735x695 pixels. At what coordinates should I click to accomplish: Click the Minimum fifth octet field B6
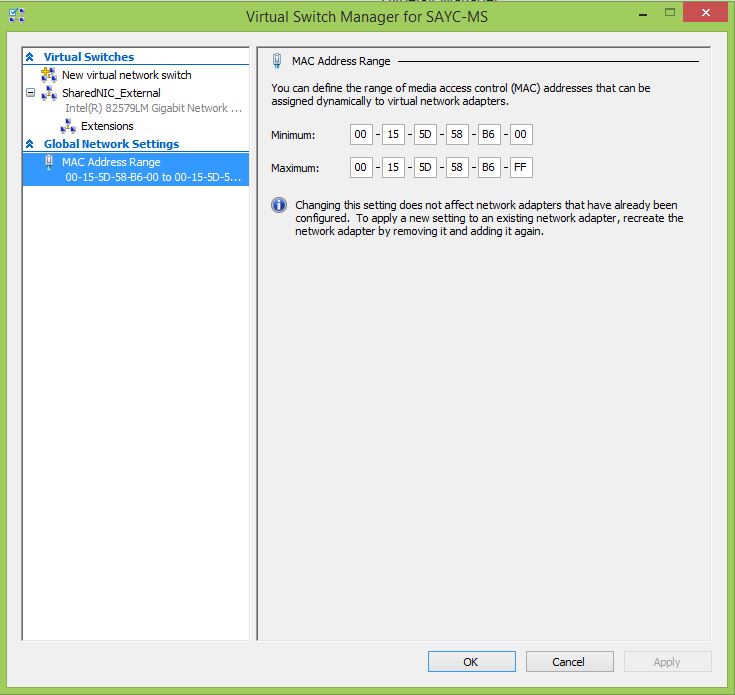click(x=489, y=135)
